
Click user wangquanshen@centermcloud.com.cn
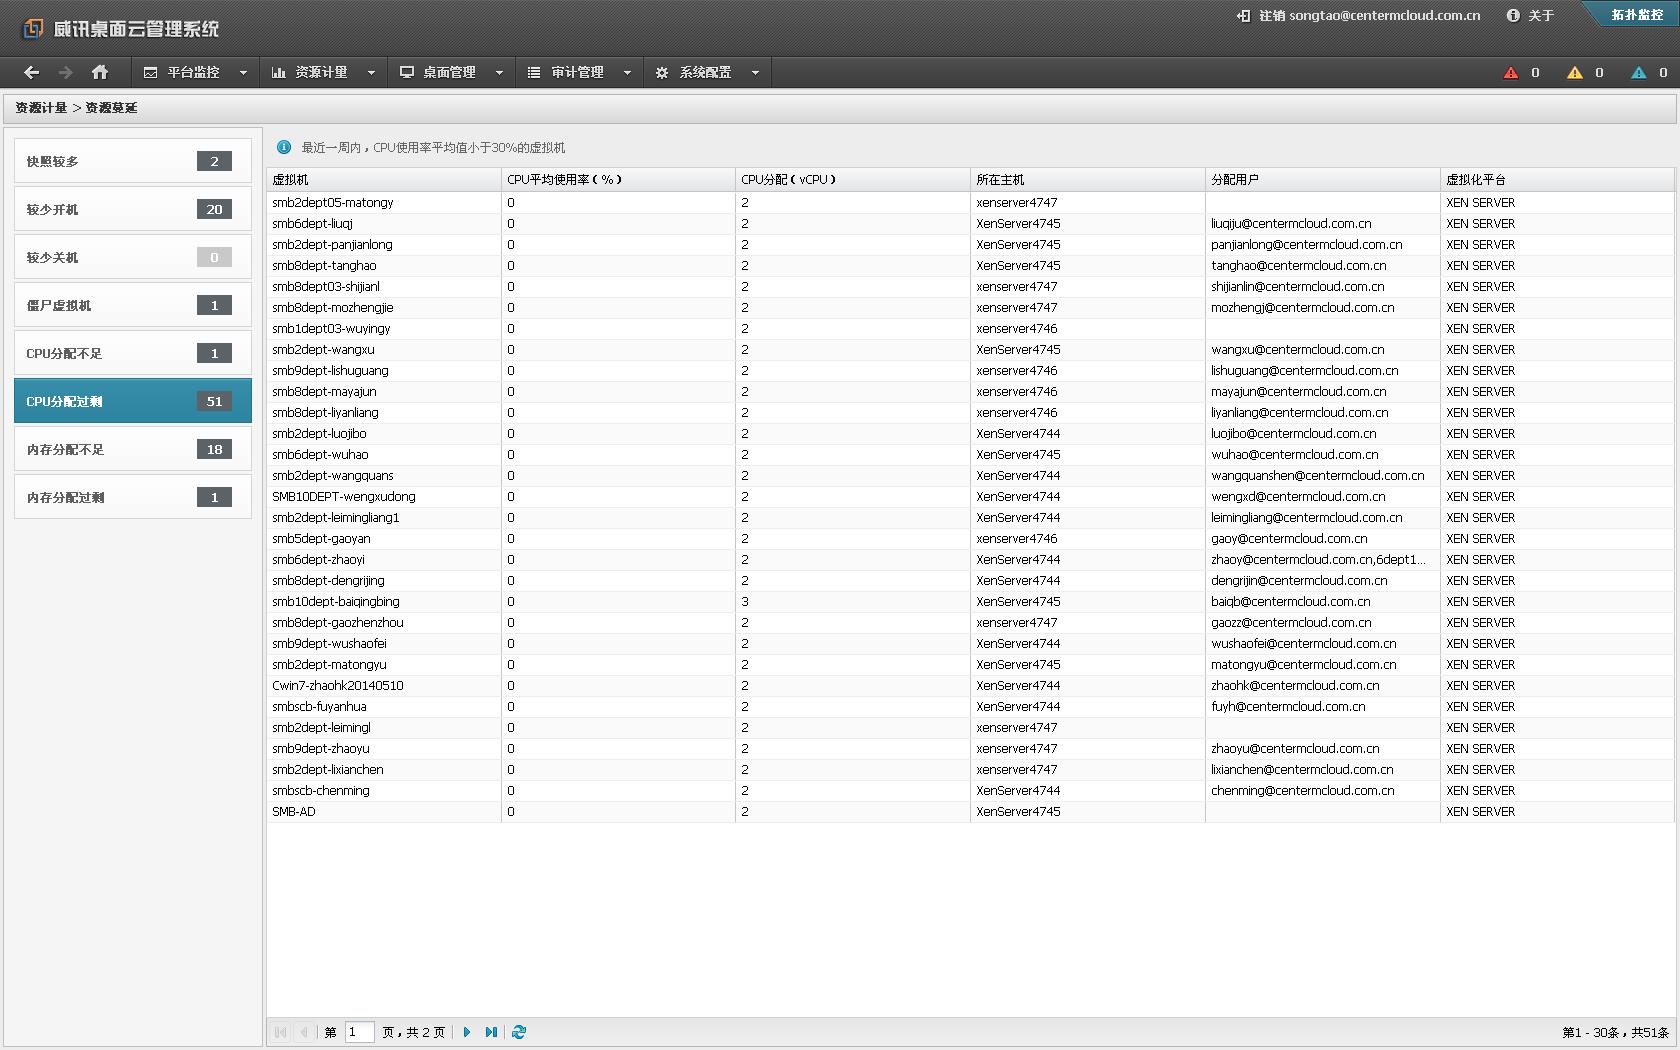(x=1317, y=475)
